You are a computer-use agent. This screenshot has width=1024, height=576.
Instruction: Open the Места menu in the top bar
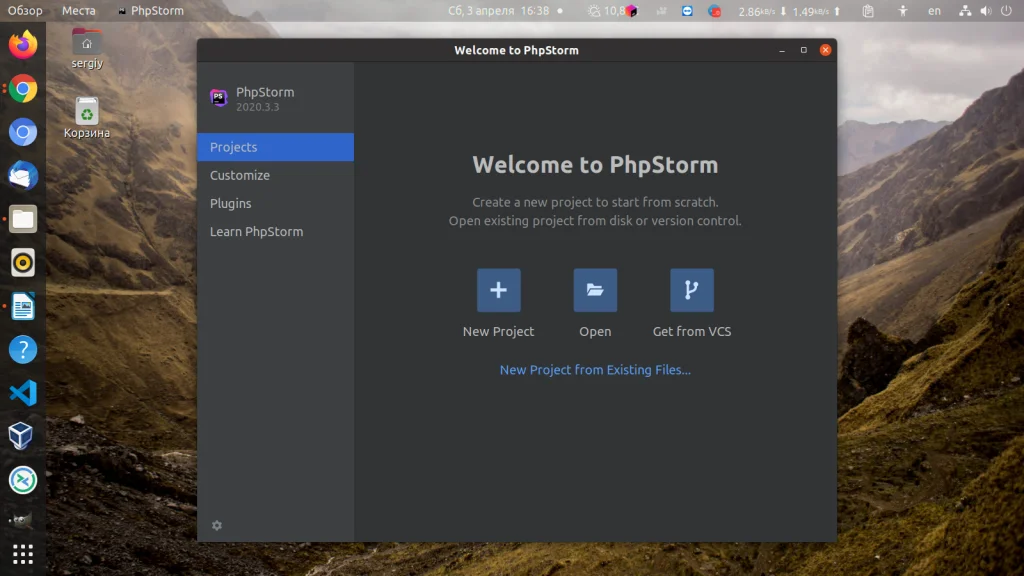pos(79,11)
